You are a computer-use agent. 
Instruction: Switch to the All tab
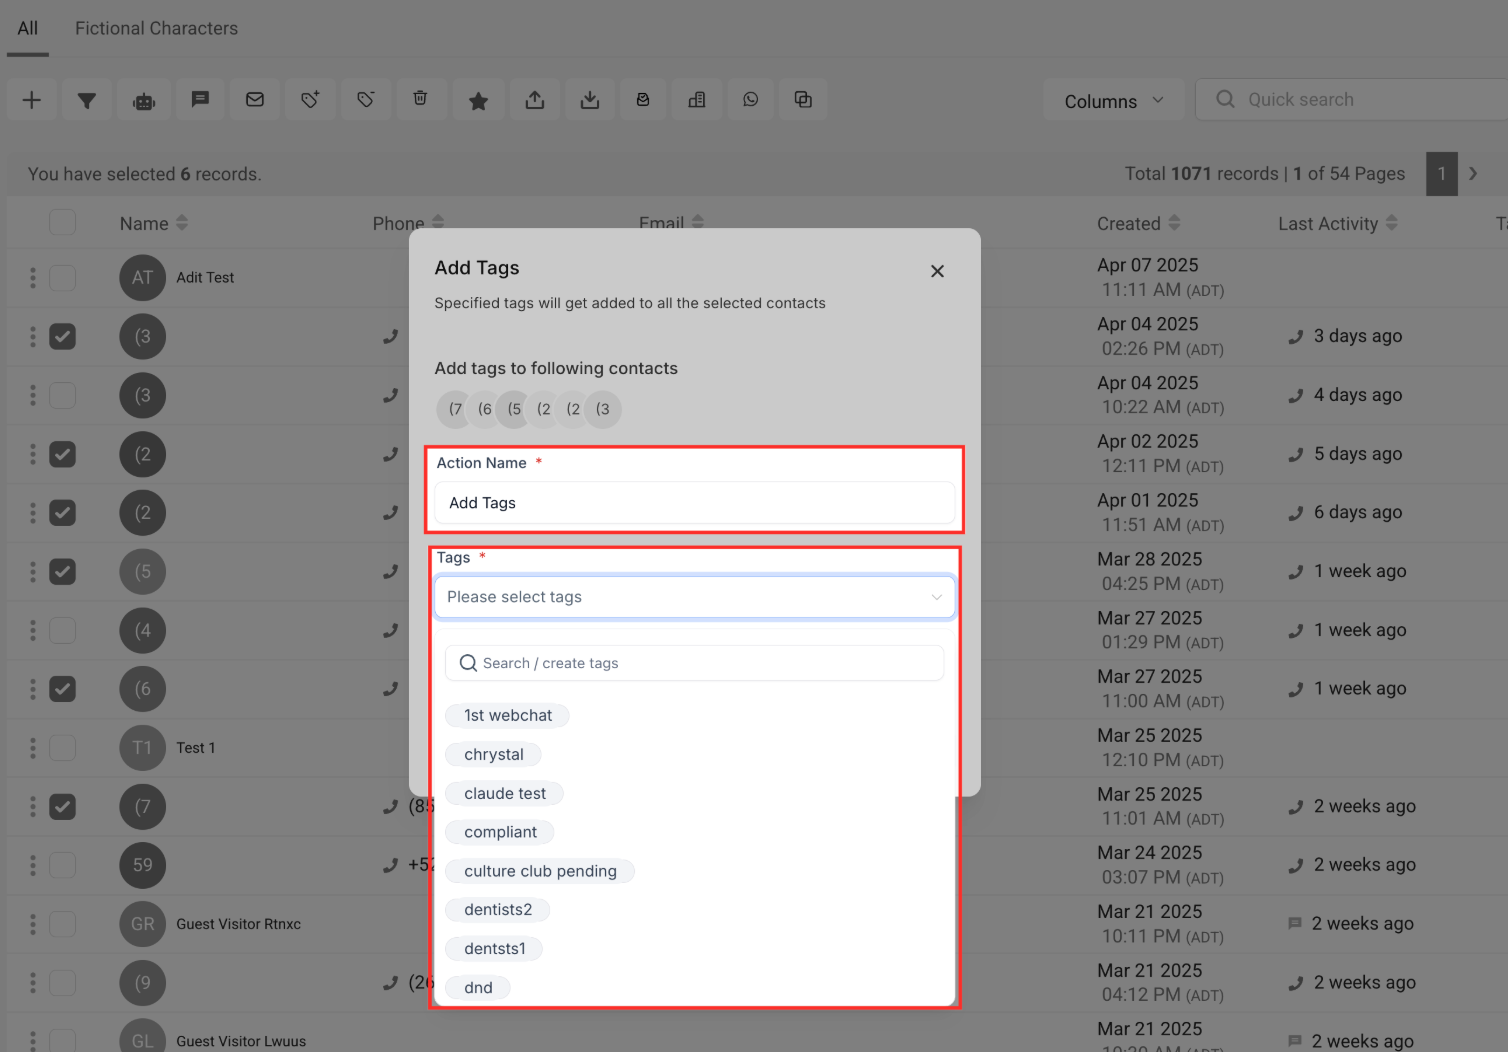pos(28,28)
